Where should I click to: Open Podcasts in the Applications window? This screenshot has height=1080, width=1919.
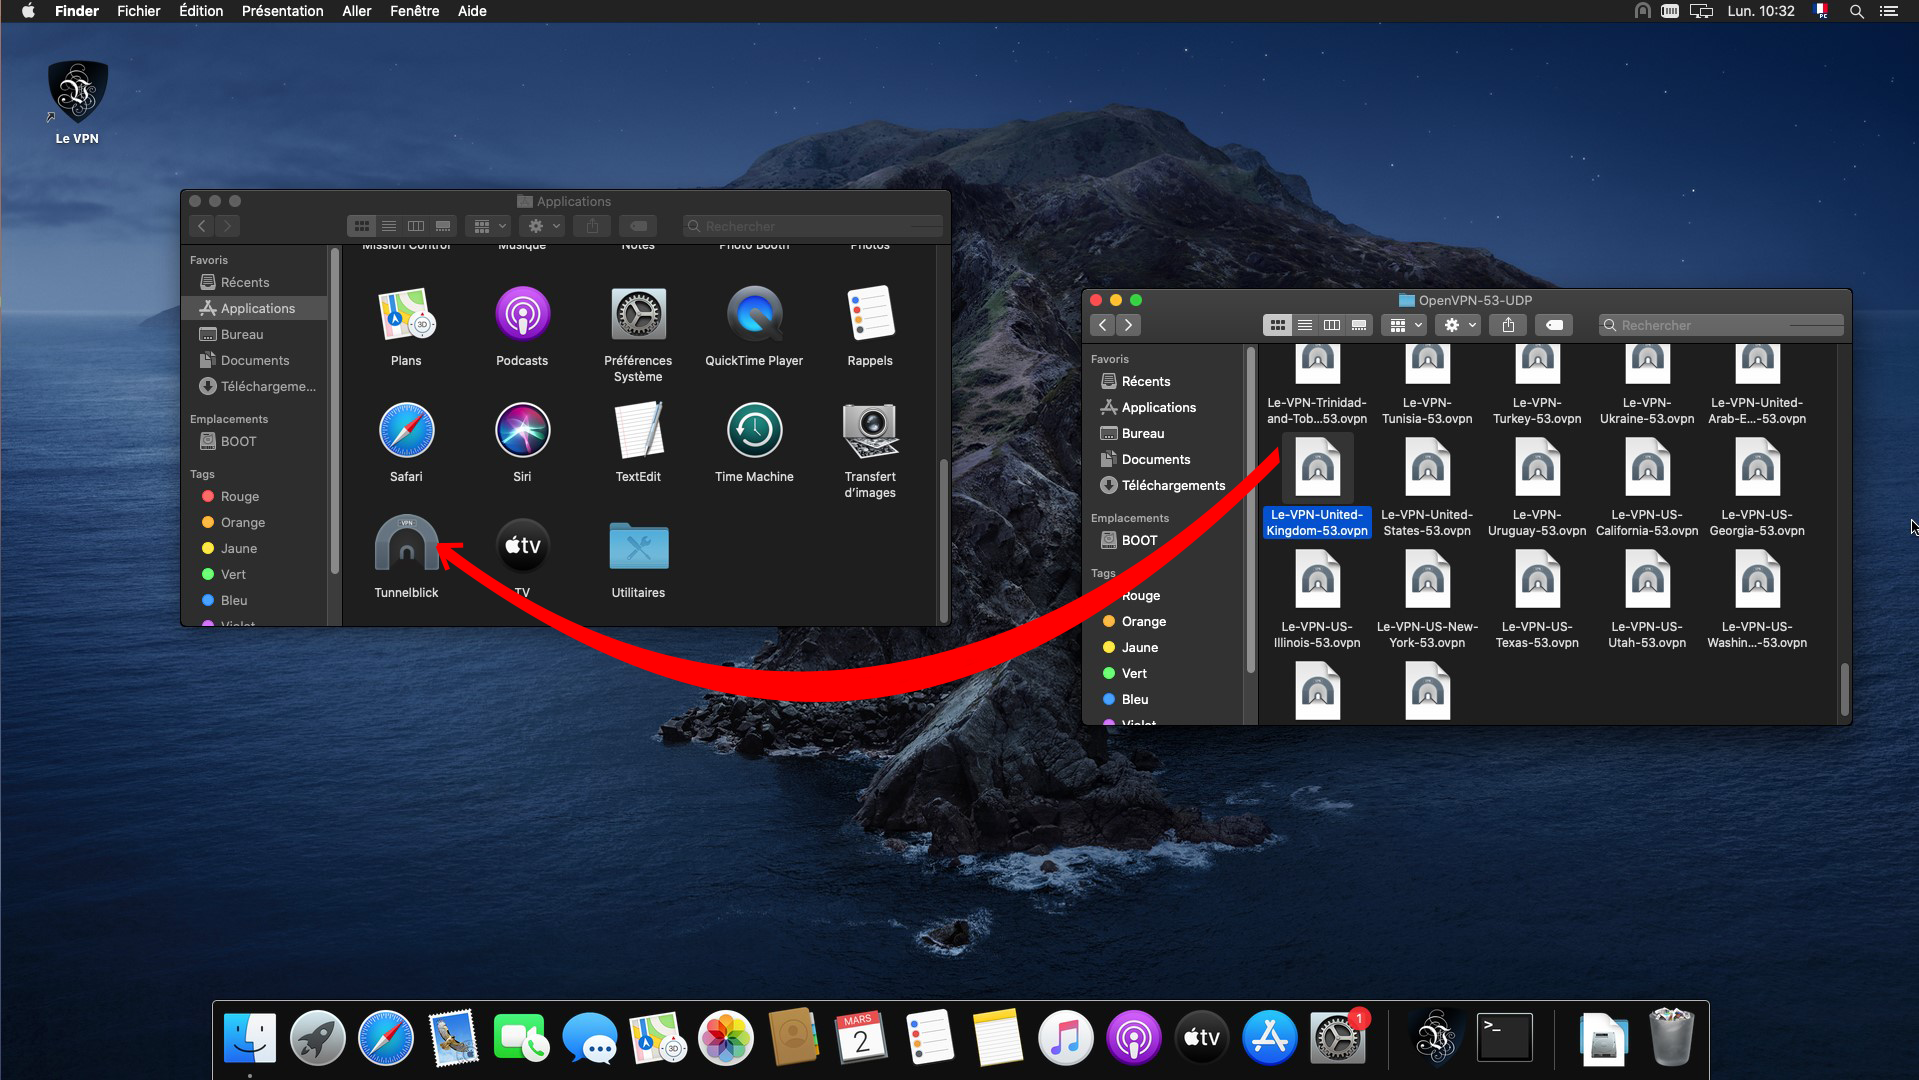pos(522,314)
